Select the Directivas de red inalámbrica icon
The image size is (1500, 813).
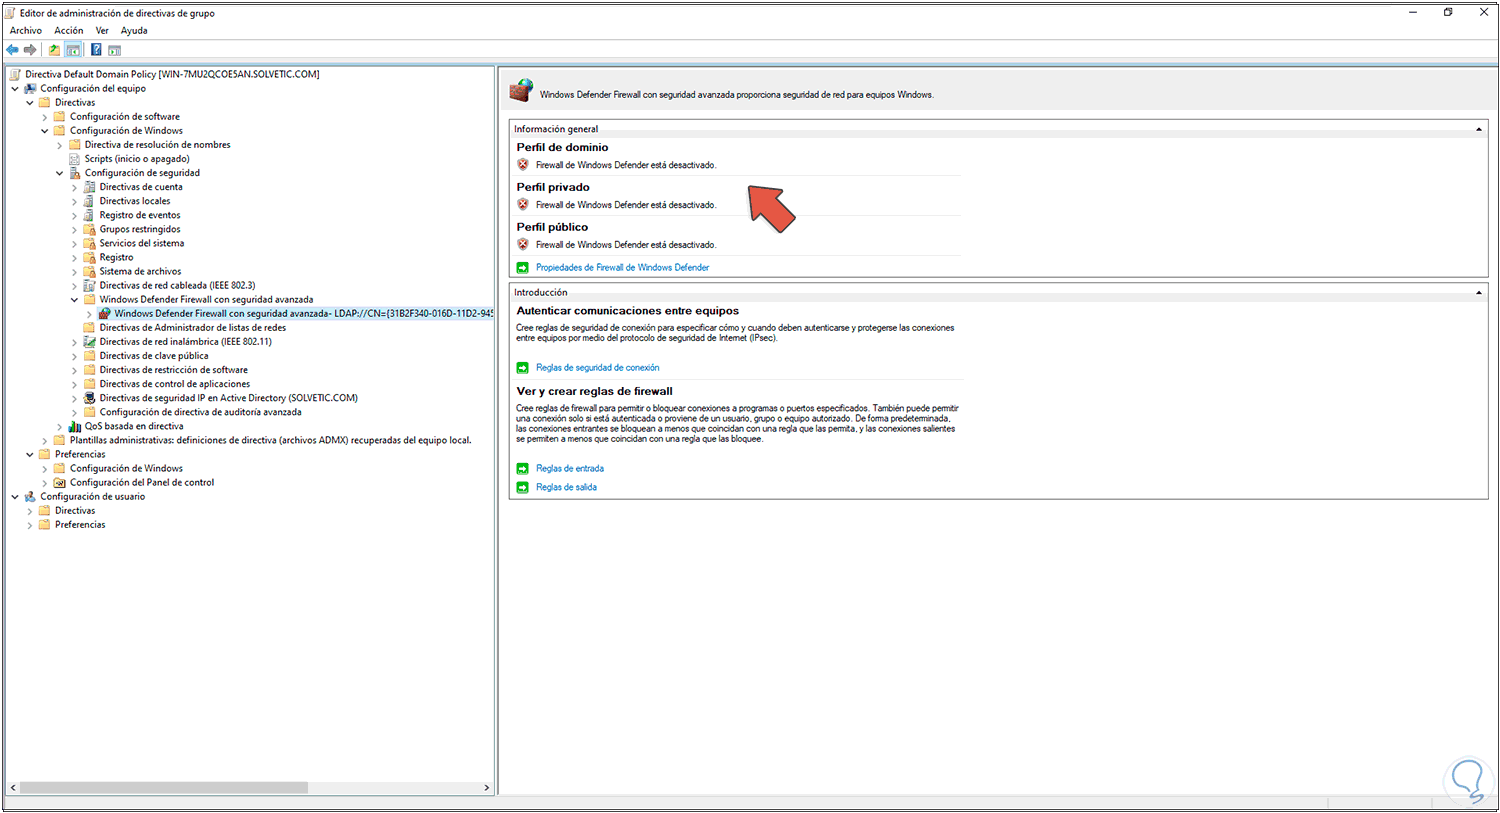click(x=90, y=342)
